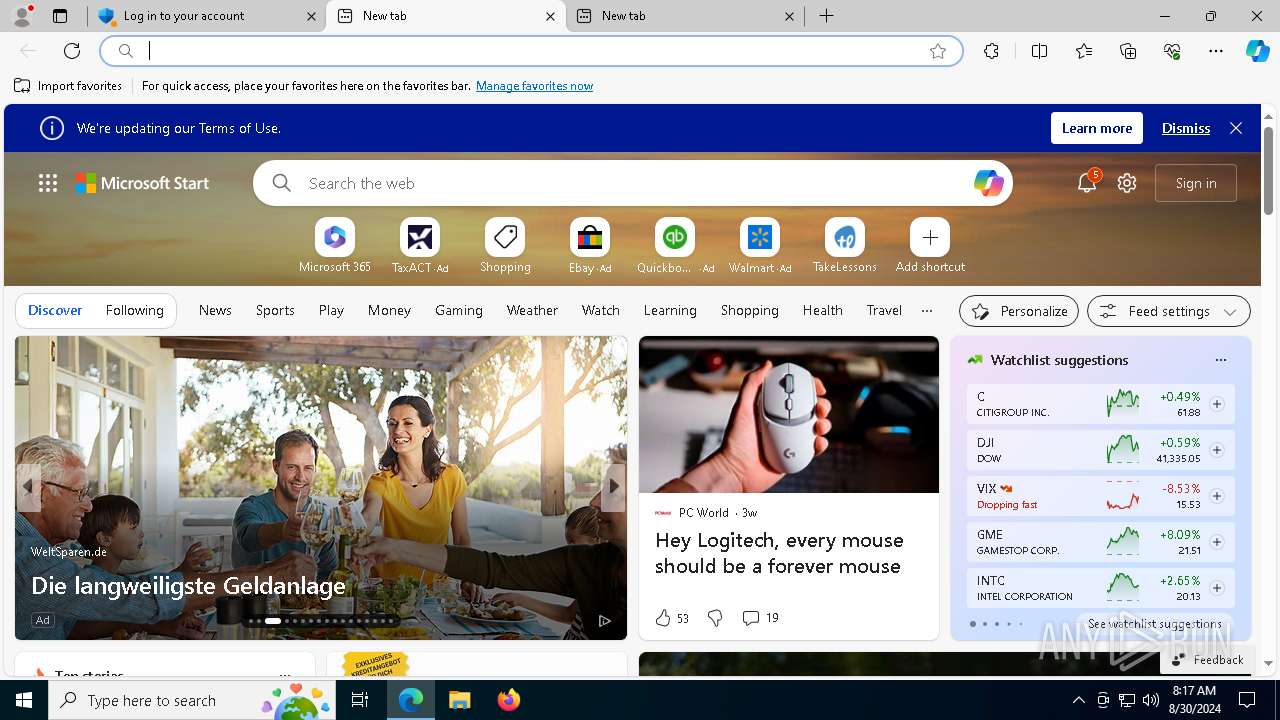Click Import favorites

coord(68,86)
